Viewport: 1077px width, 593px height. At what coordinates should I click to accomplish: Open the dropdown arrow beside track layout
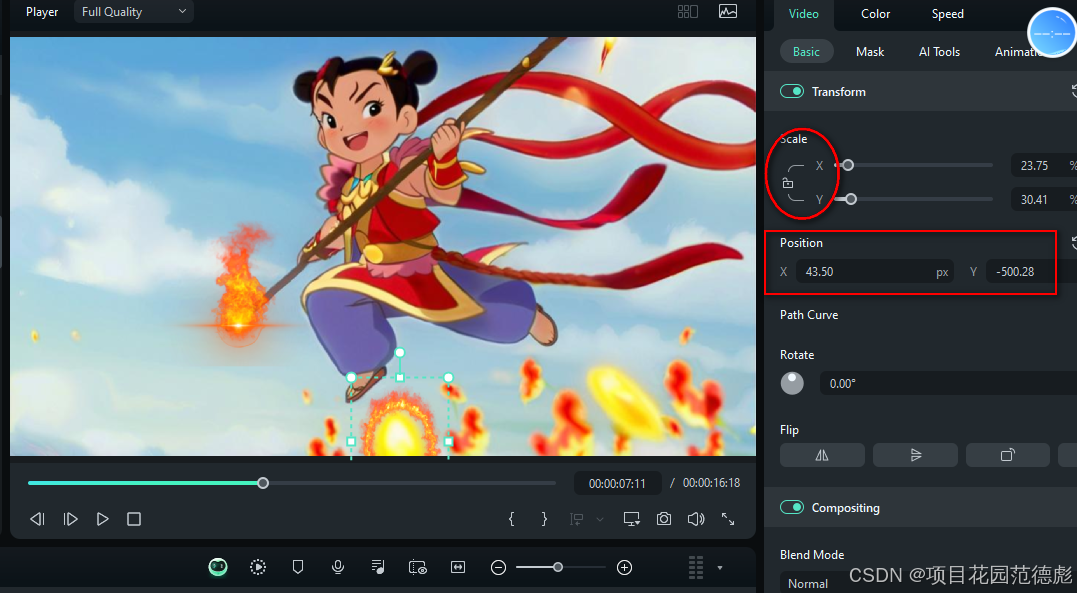720,568
